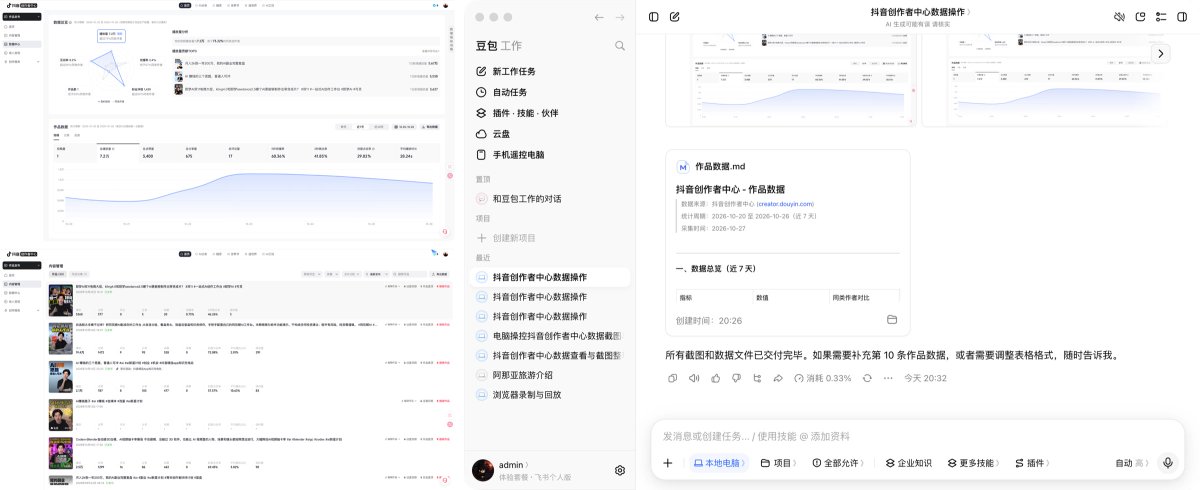Read reply aloud with speaker icon
Image resolution: width=1200 pixels, height=490 pixels.
click(694, 379)
